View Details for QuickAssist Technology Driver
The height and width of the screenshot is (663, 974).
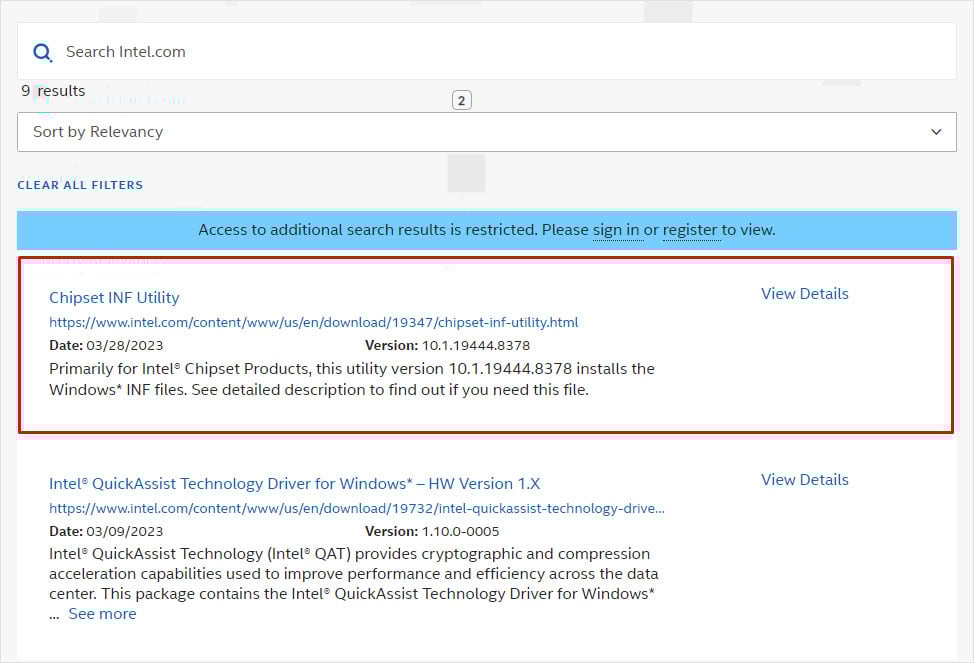pos(804,480)
